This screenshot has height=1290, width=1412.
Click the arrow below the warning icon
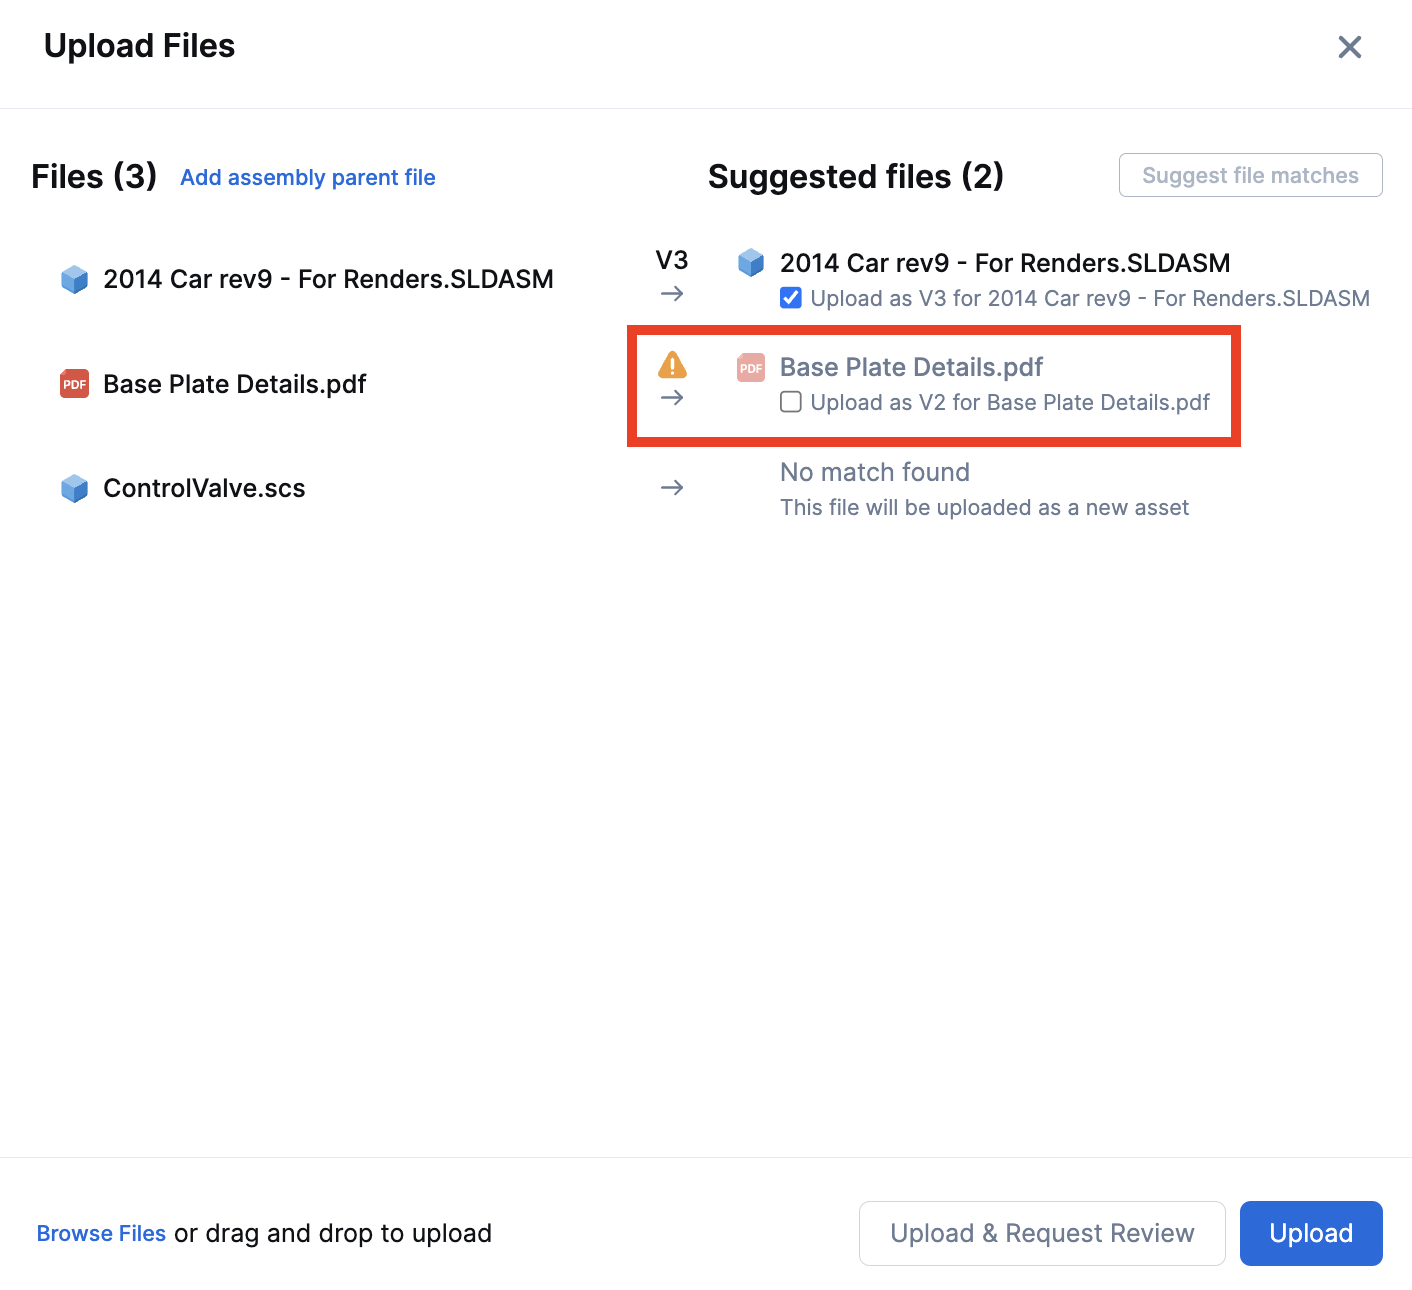click(672, 398)
